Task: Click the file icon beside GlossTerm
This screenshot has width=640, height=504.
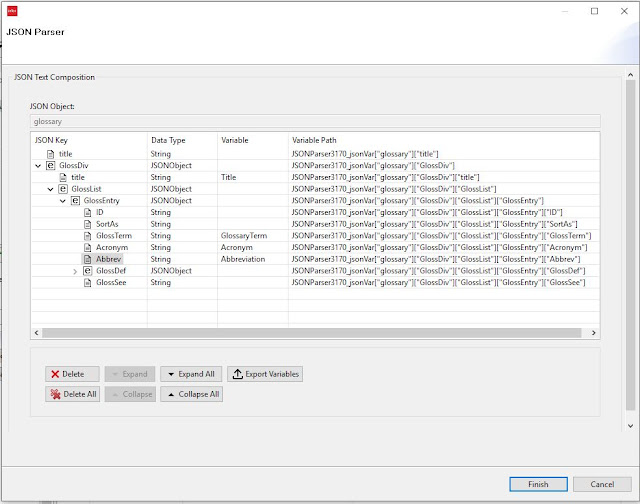Action: tap(87, 236)
